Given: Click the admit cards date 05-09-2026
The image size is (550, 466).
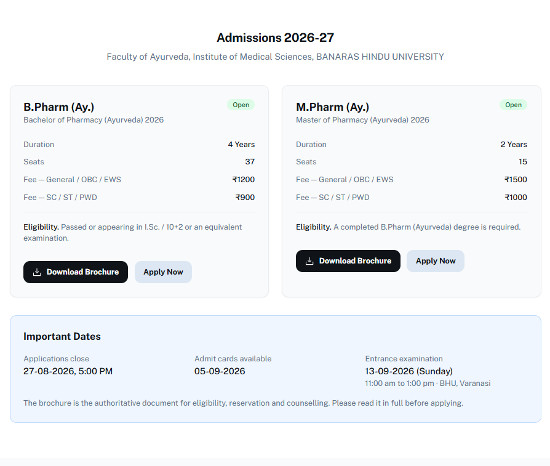Looking at the screenshot, I should tap(220, 371).
